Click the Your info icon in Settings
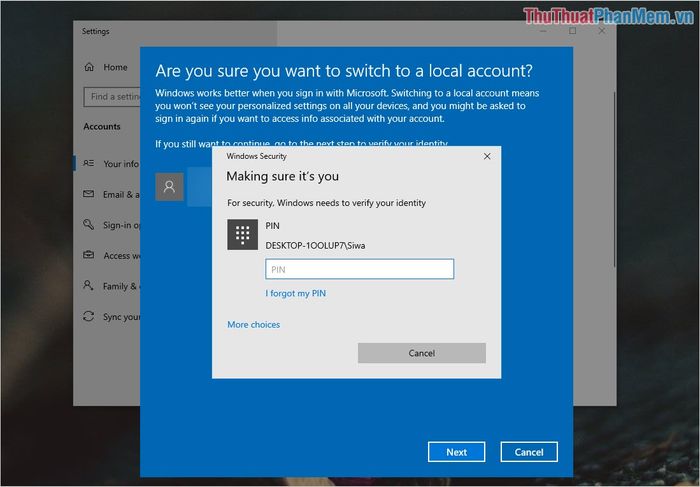 click(x=89, y=163)
